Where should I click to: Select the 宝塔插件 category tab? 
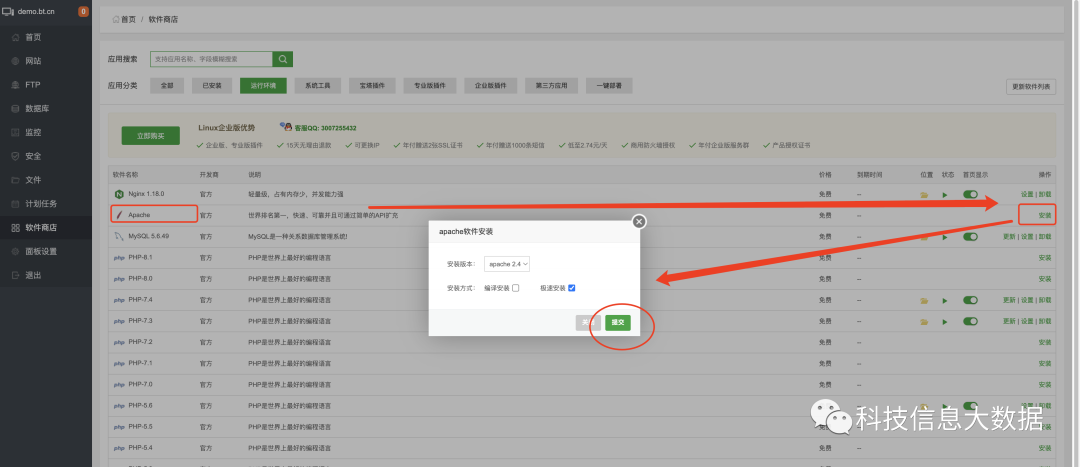(x=372, y=86)
